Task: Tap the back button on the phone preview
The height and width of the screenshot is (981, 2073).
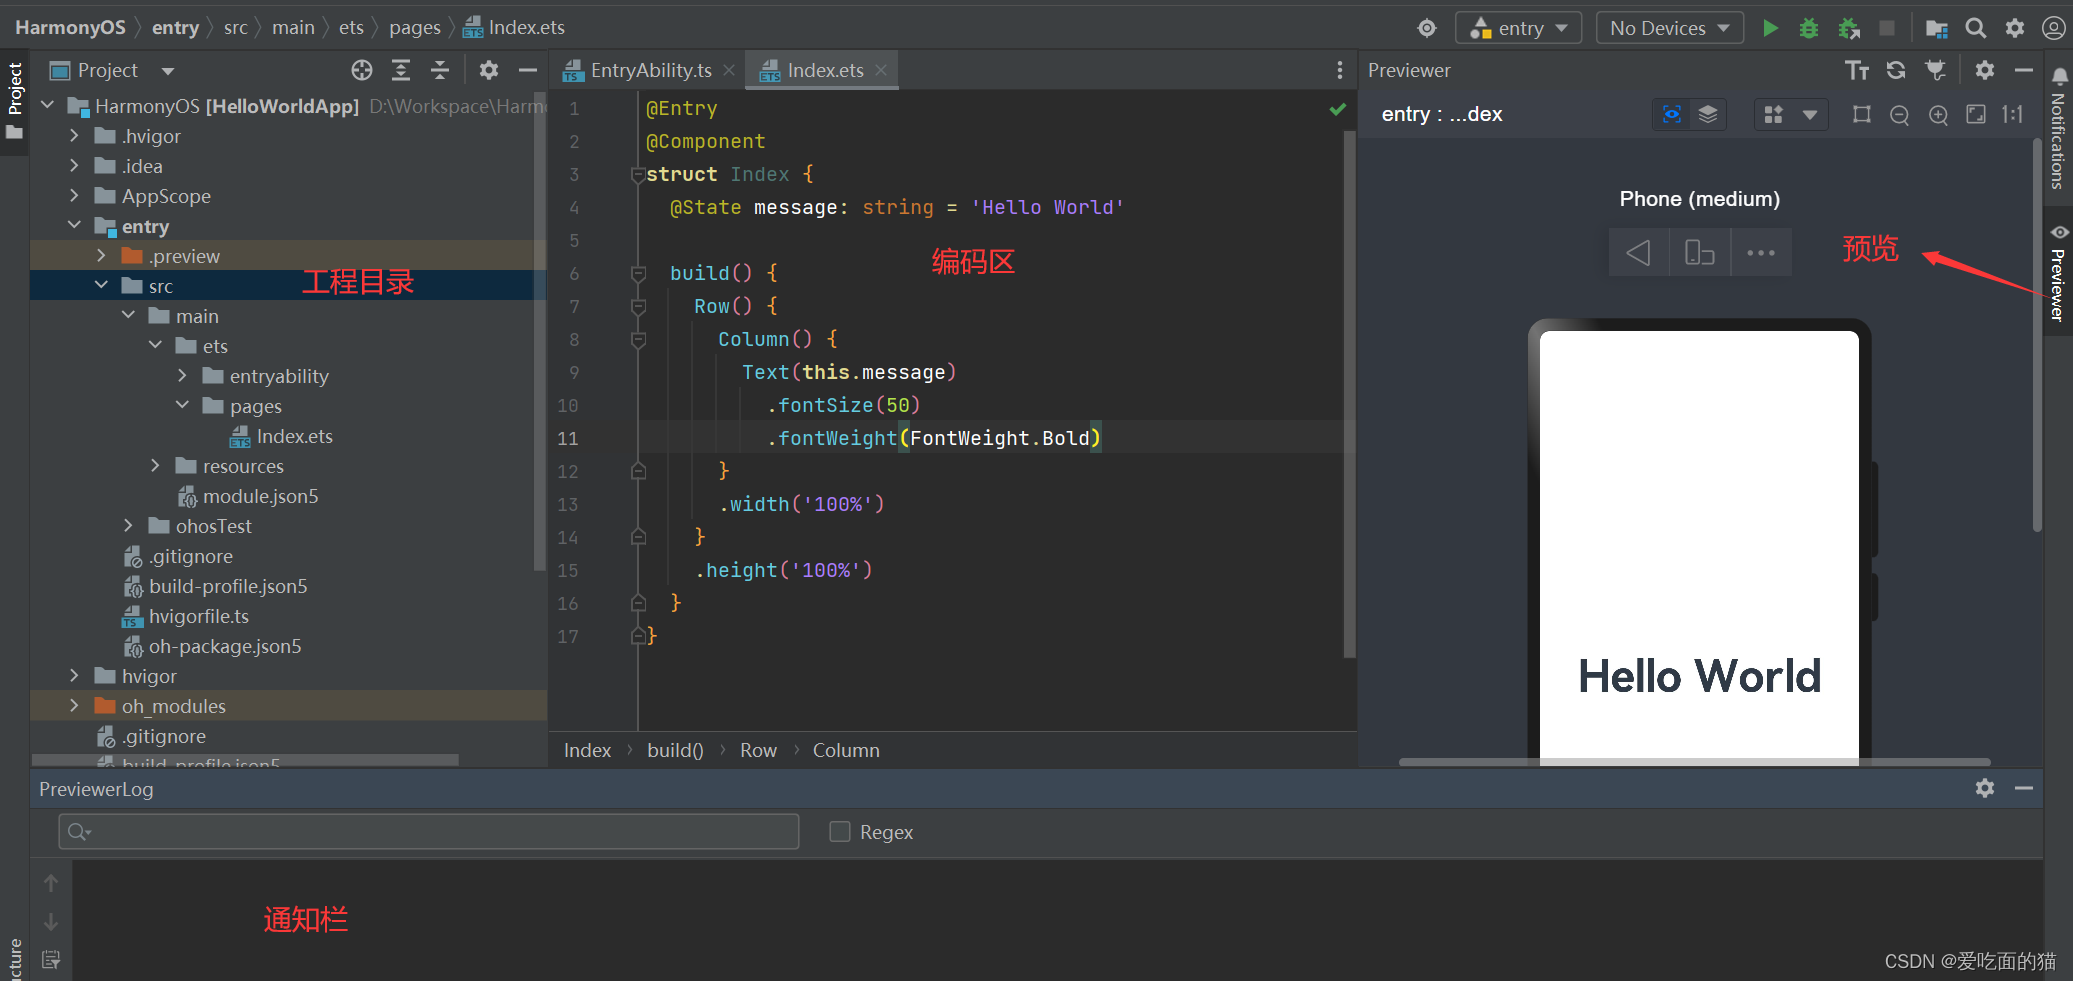Action: click(1638, 252)
